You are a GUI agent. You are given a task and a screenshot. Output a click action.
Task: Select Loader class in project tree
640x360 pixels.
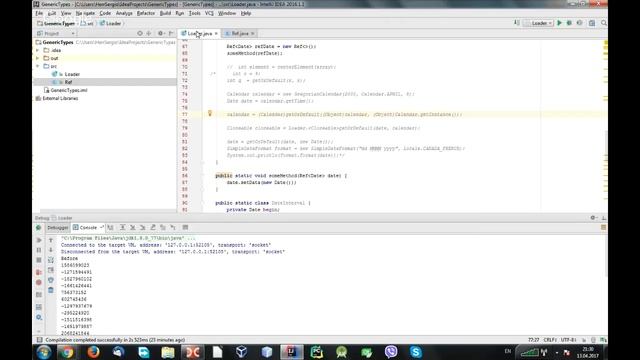click(x=72, y=74)
